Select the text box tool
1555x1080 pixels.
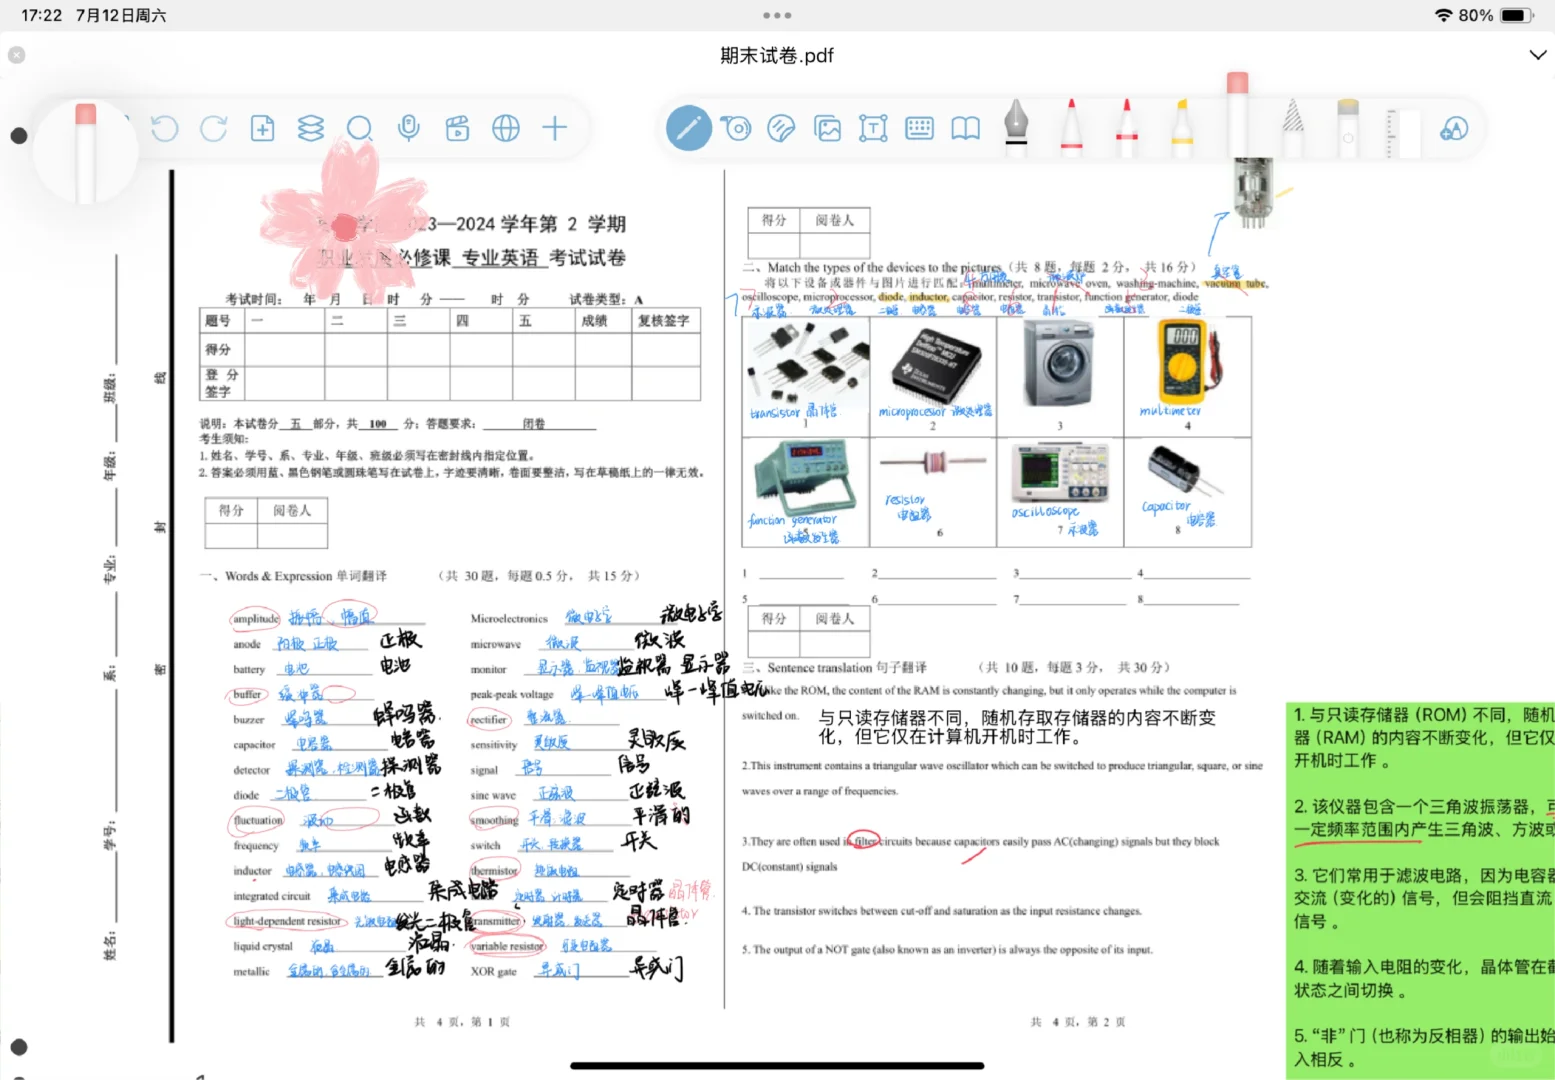(873, 128)
